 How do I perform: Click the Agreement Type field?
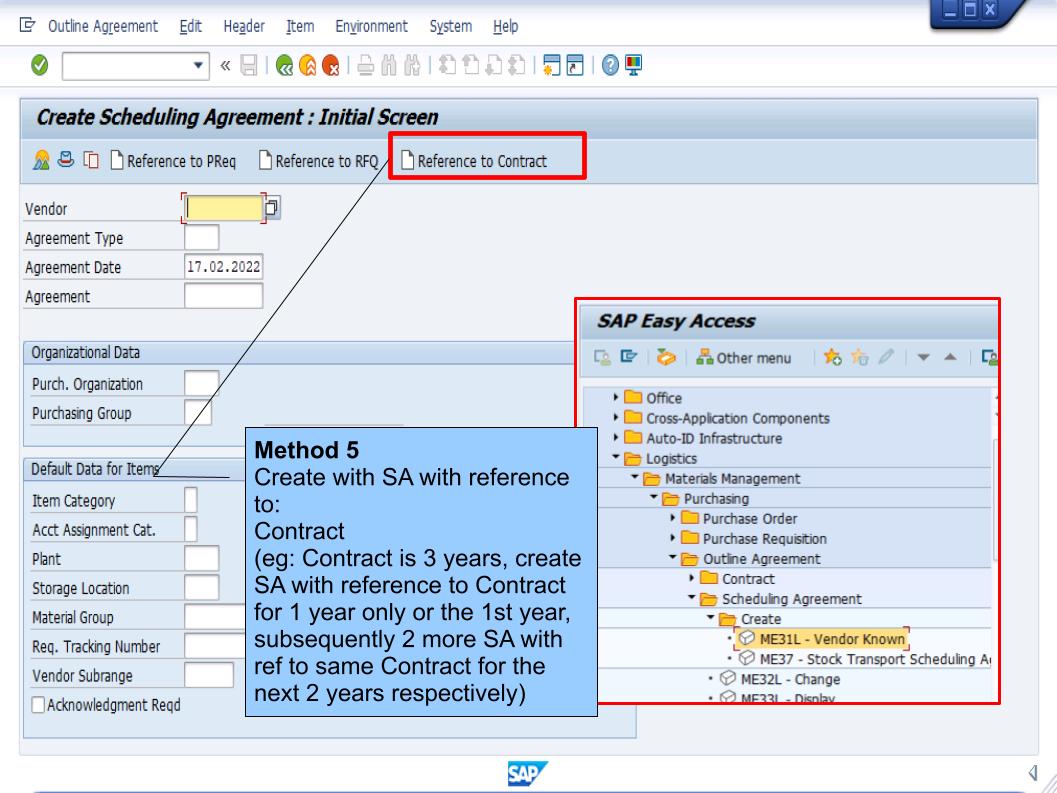pos(202,237)
